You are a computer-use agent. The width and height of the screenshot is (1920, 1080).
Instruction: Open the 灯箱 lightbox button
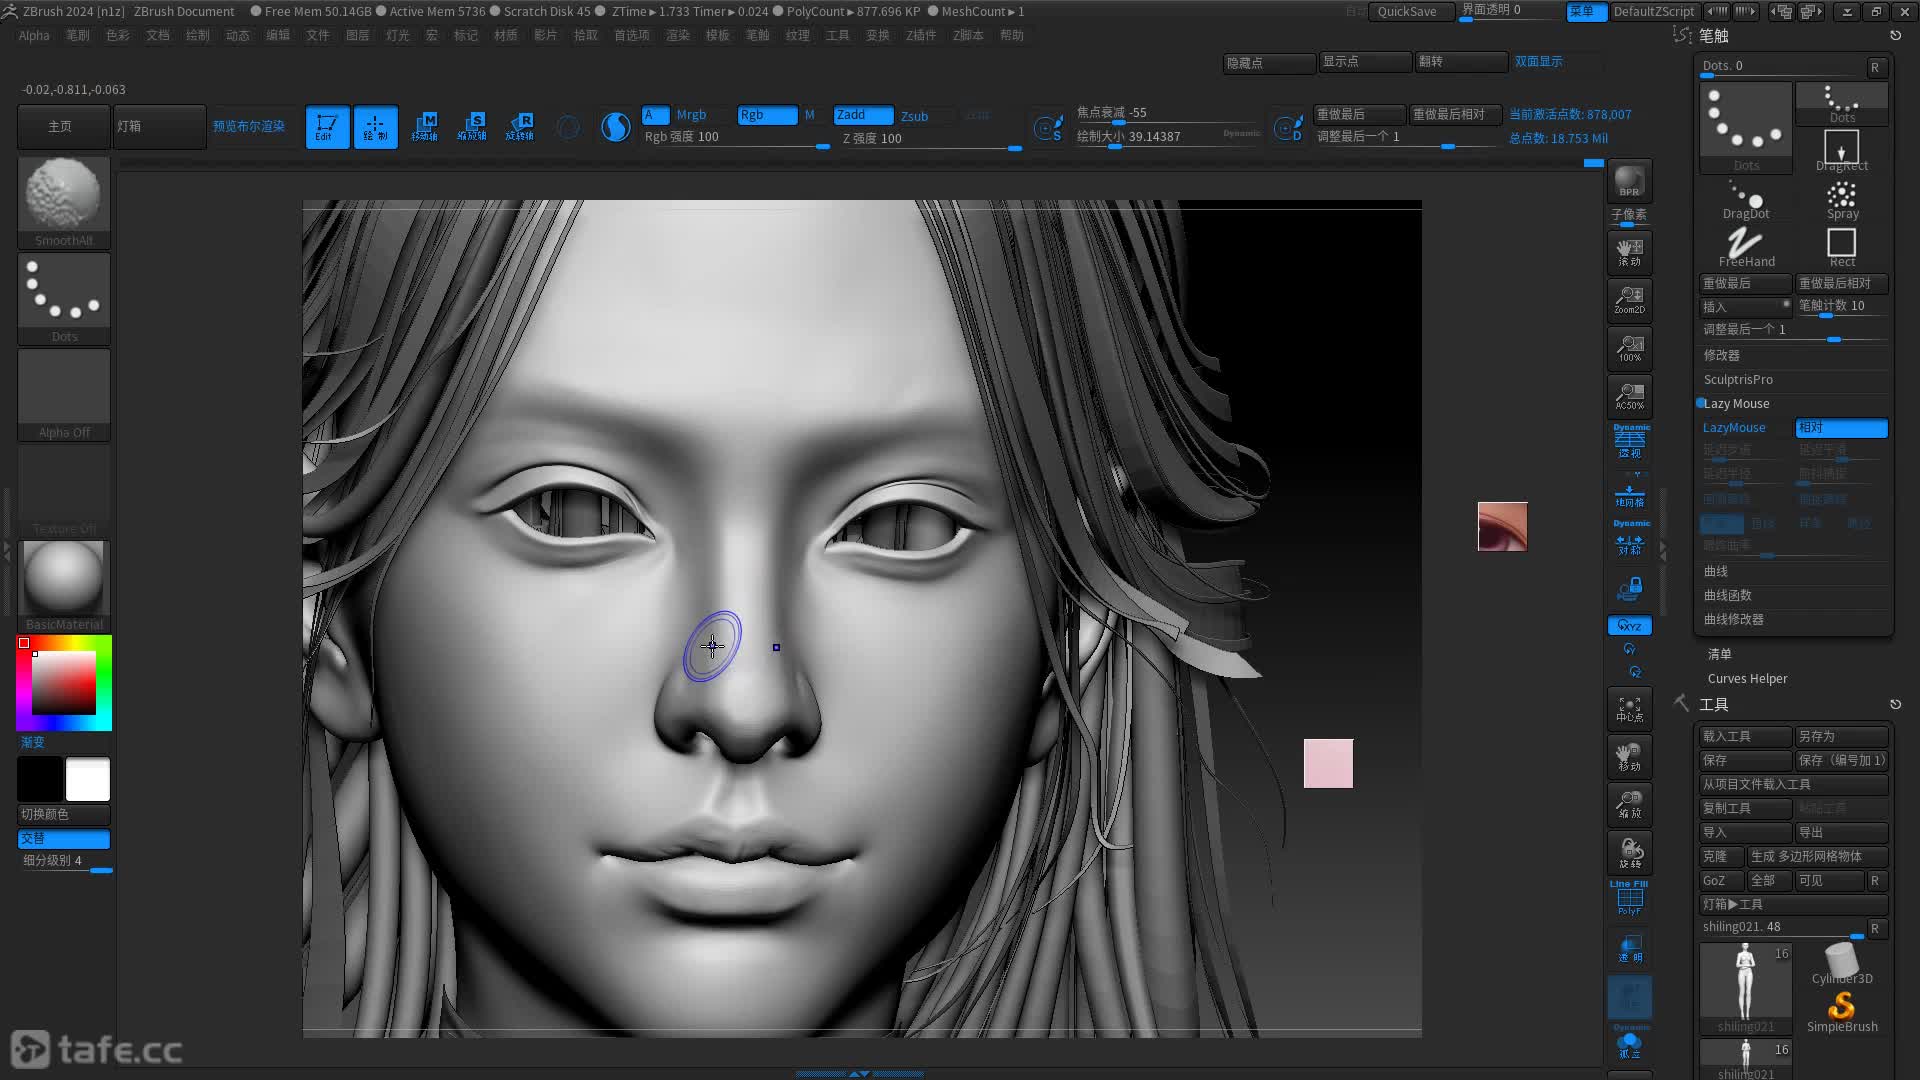pos(160,127)
